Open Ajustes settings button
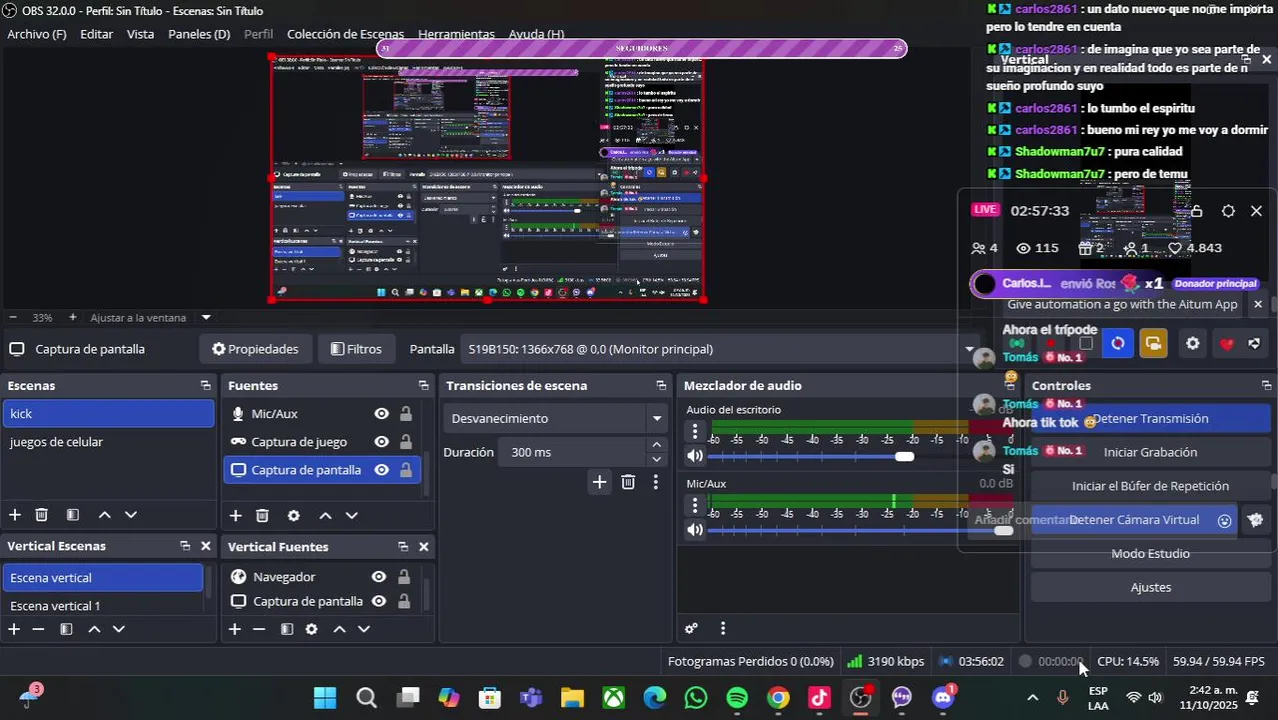The width and height of the screenshot is (1278, 720). point(1150,587)
